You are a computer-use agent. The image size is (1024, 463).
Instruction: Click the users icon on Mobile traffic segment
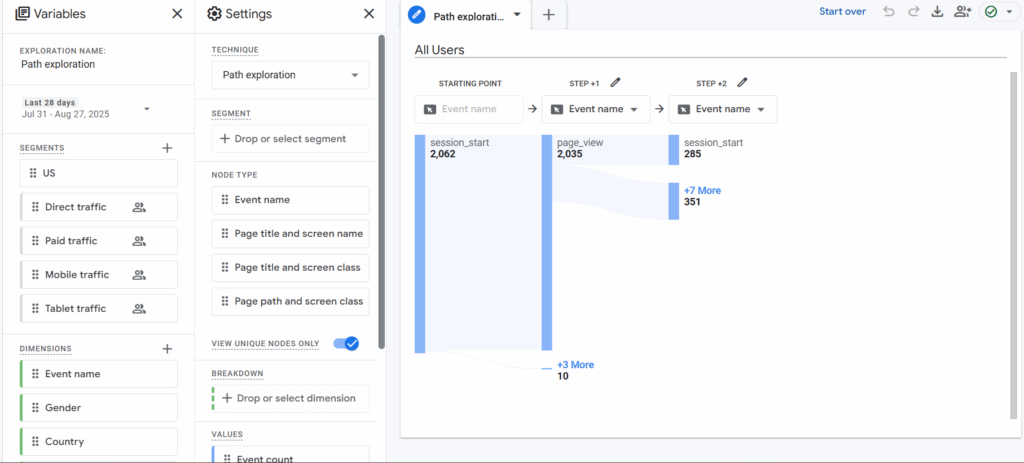[x=139, y=275]
